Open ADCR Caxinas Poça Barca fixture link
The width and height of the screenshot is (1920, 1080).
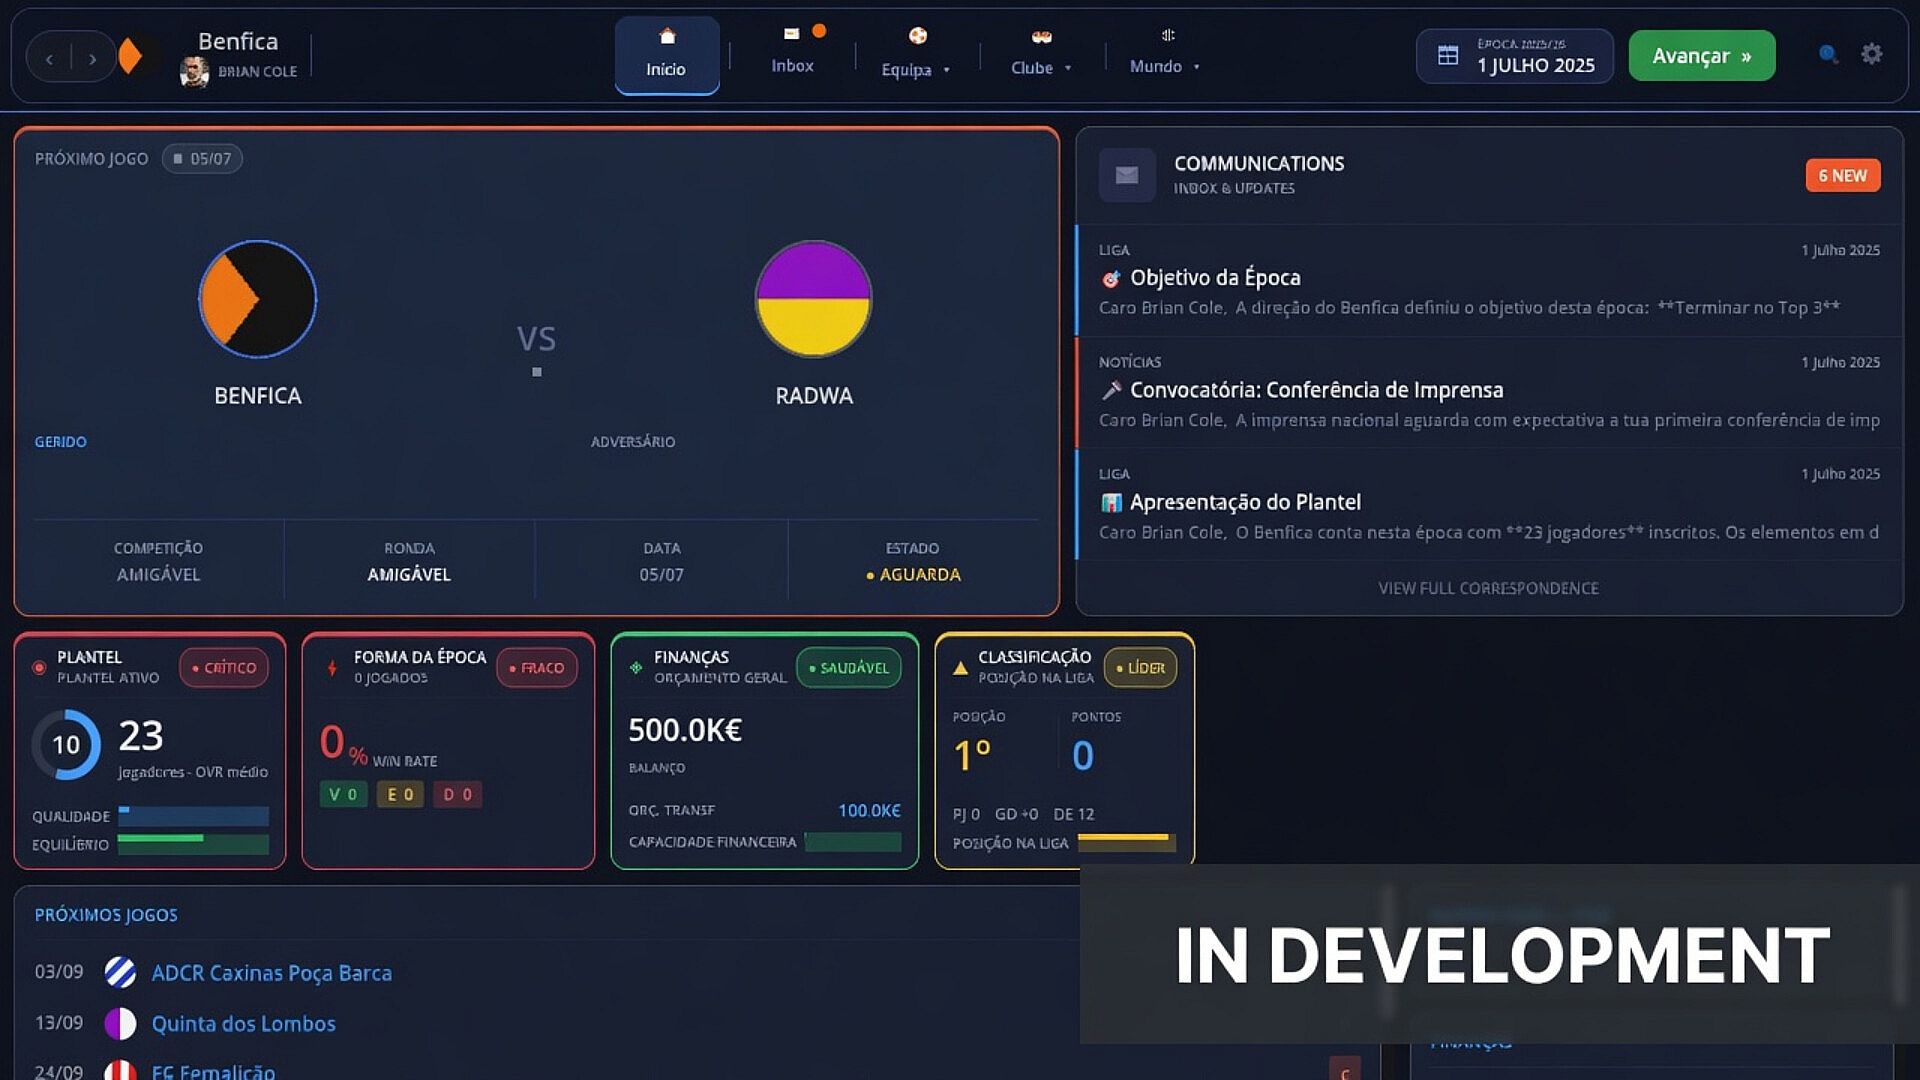[x=271, y=973]
